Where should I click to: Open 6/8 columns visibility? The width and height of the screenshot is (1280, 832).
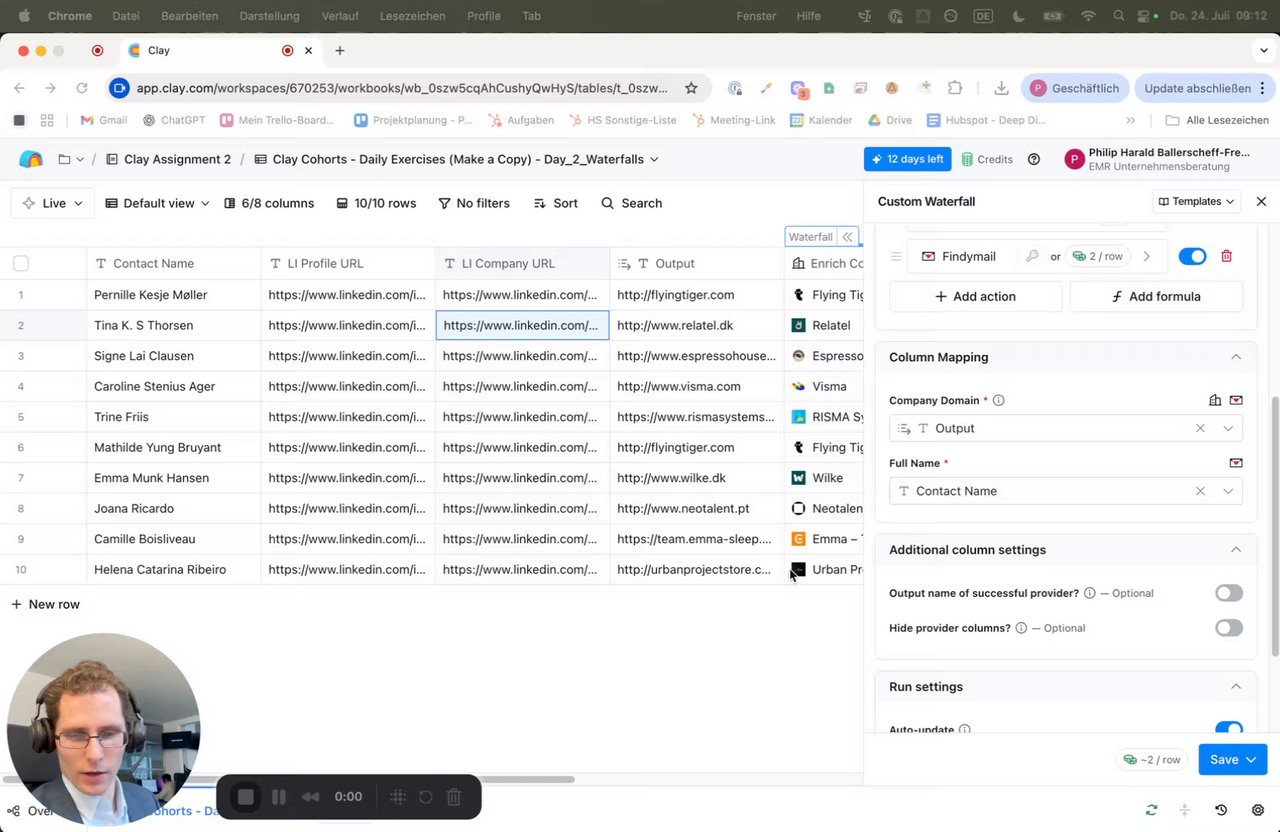tap(269, 203)
